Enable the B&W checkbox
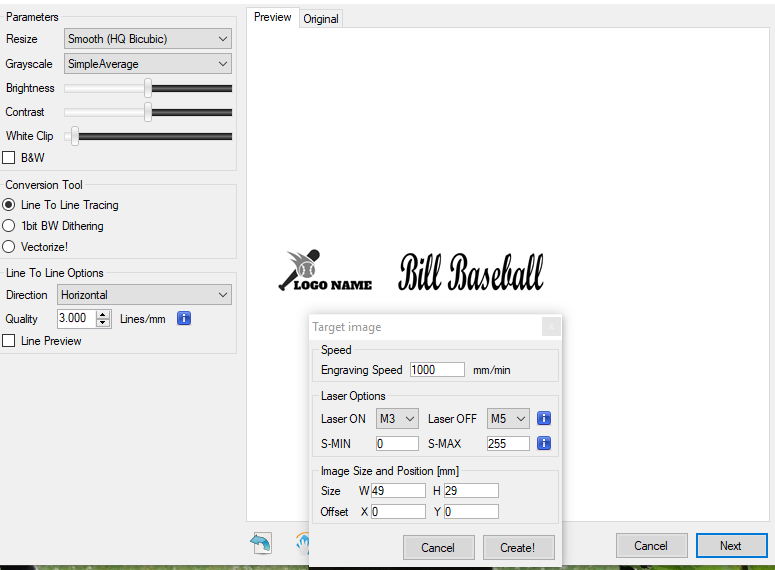This screenshot has width=775, height=570. click(x=9, y=158)
